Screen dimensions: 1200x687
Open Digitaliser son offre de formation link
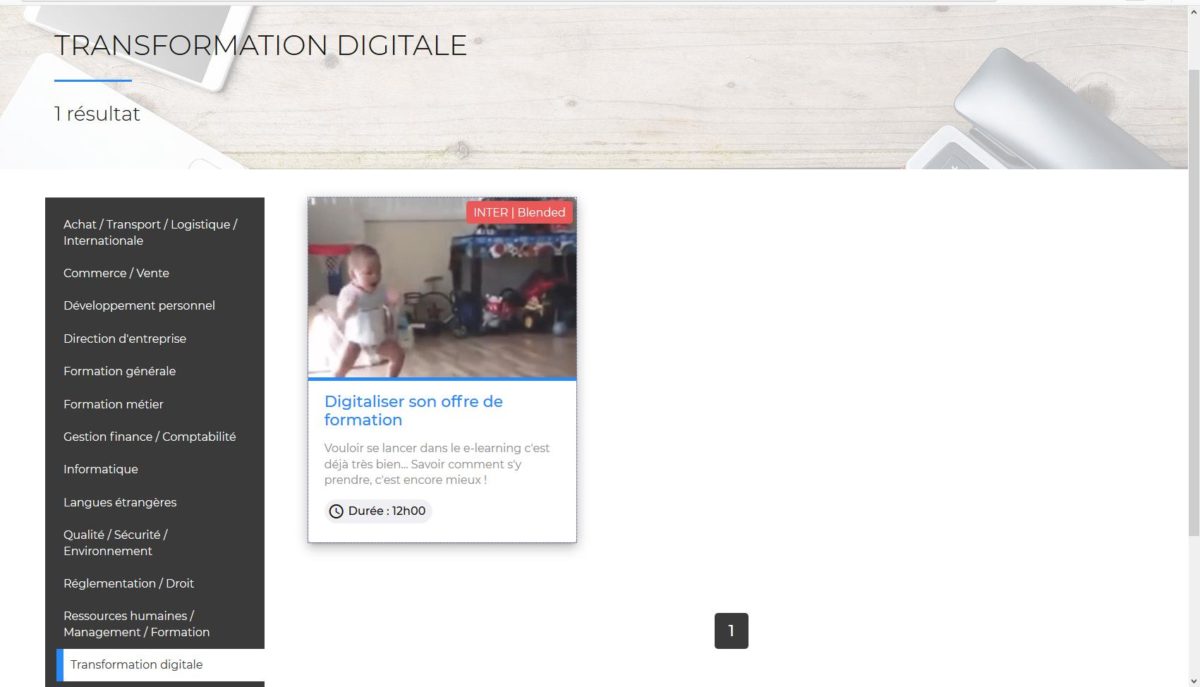click(x=413, y=411)
